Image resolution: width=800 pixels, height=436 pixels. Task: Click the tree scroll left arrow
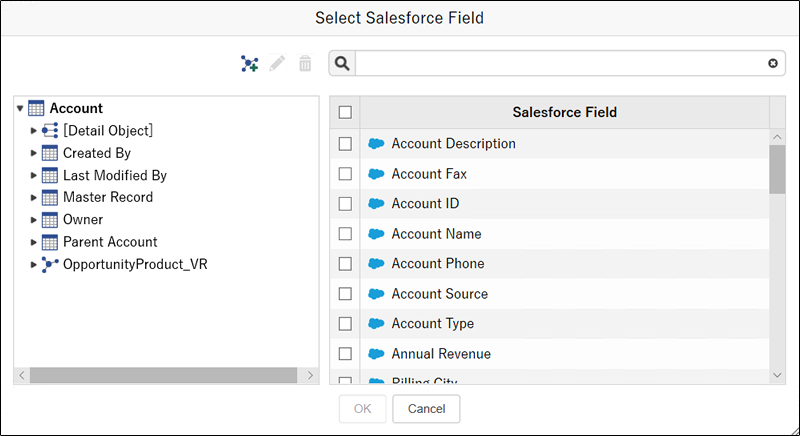(x=22, y=375)
